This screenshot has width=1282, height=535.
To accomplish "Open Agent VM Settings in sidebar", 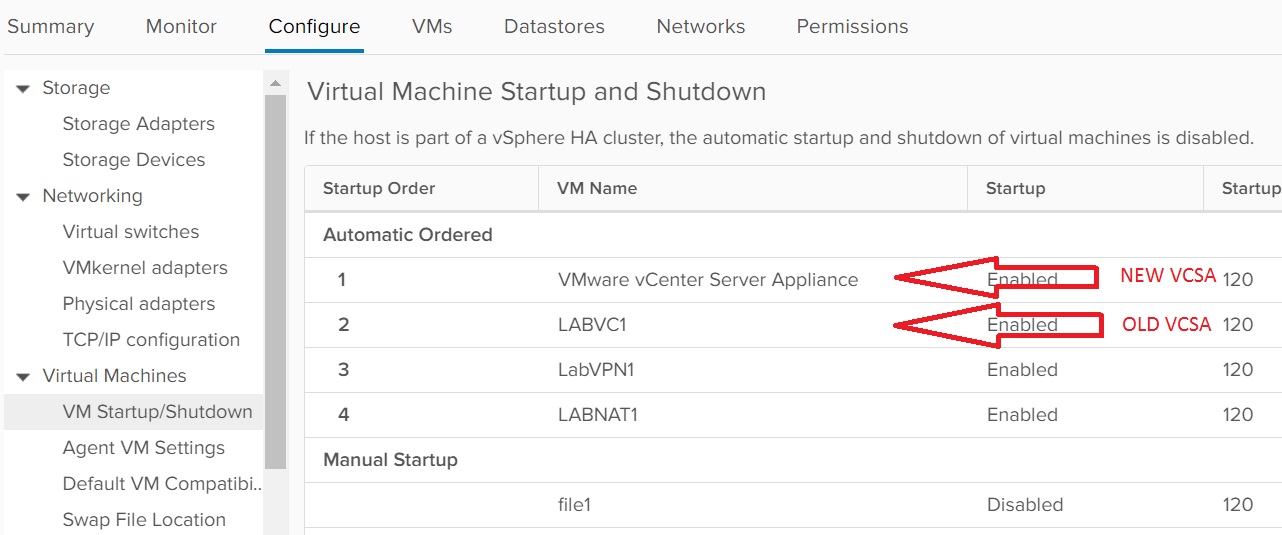I will (x=143, y=448).
